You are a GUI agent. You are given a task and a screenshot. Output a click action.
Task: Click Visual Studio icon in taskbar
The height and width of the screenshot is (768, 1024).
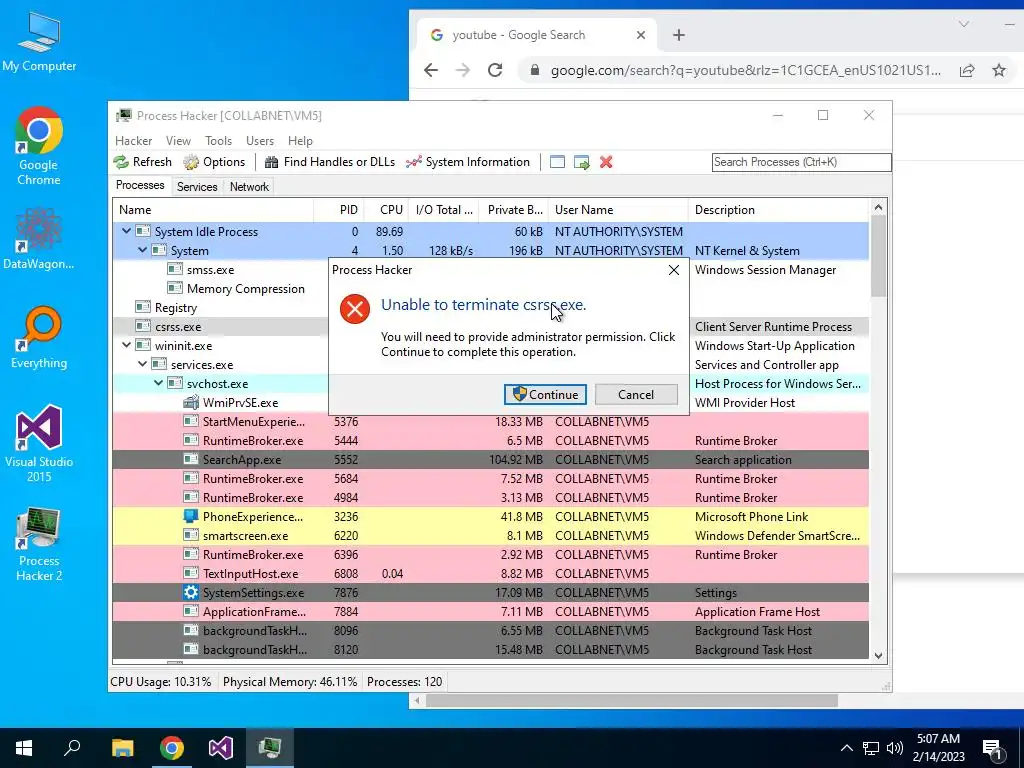pyautogui.click(x=221, y=748)
